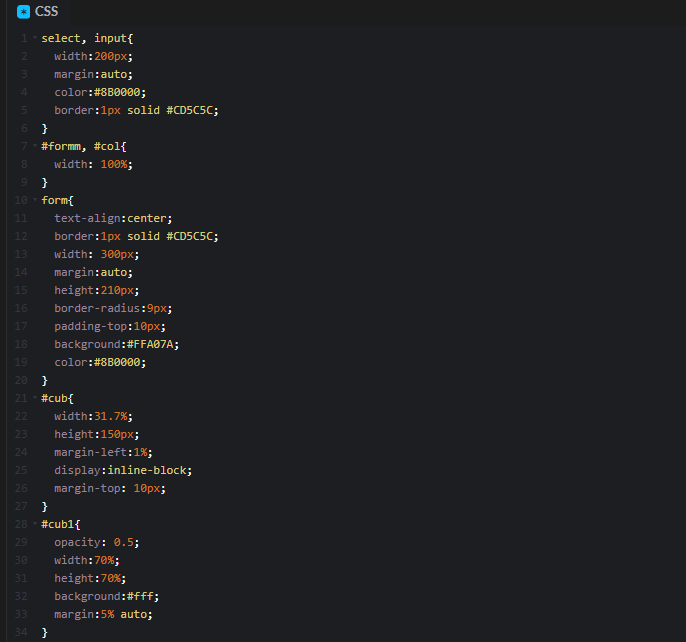Collapse the form rule fold arrow

[x=35, y=200]
